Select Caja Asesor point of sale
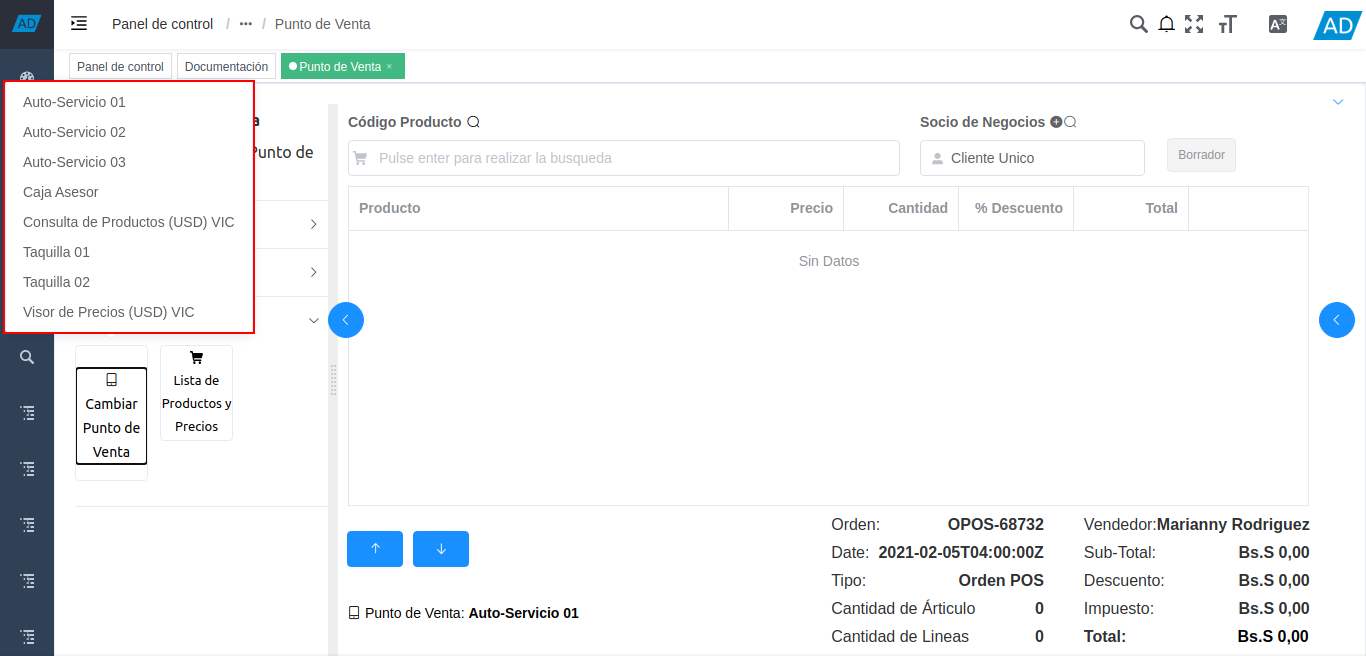This screenshot has width=1366, height=656. point(61,192)
